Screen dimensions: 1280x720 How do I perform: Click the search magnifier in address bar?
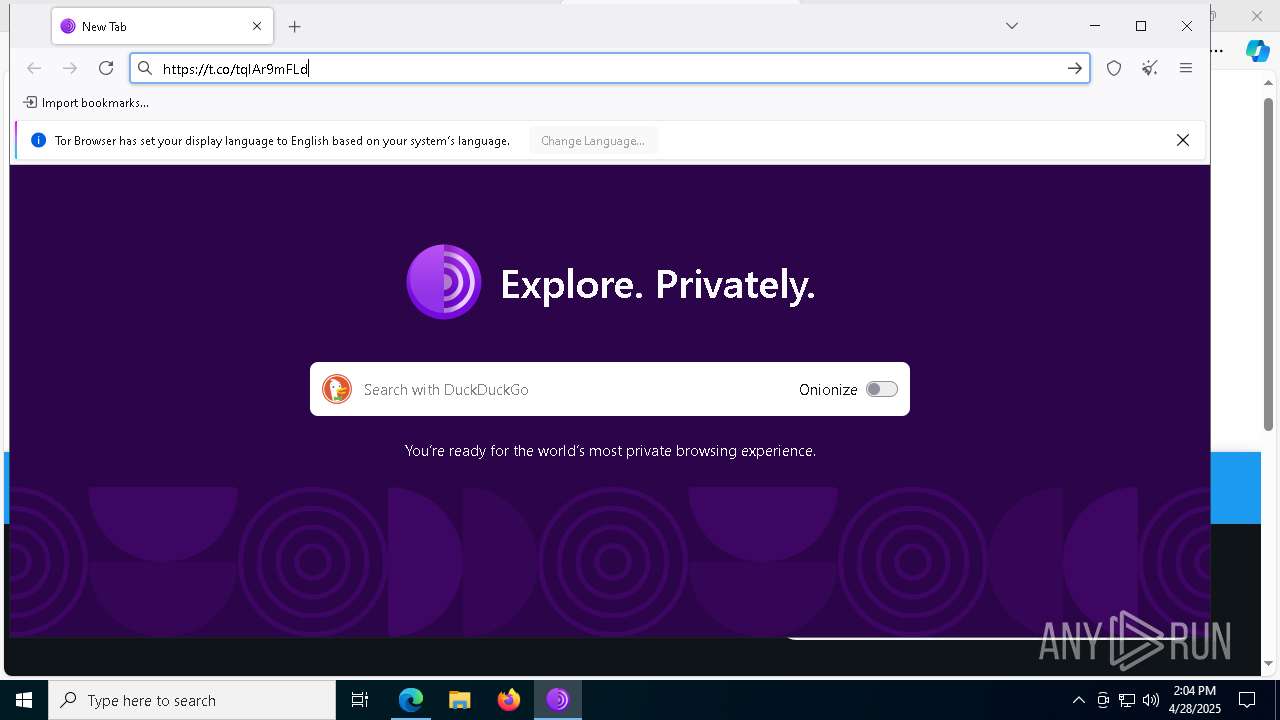pyautogui.click(x=145, y=68)
